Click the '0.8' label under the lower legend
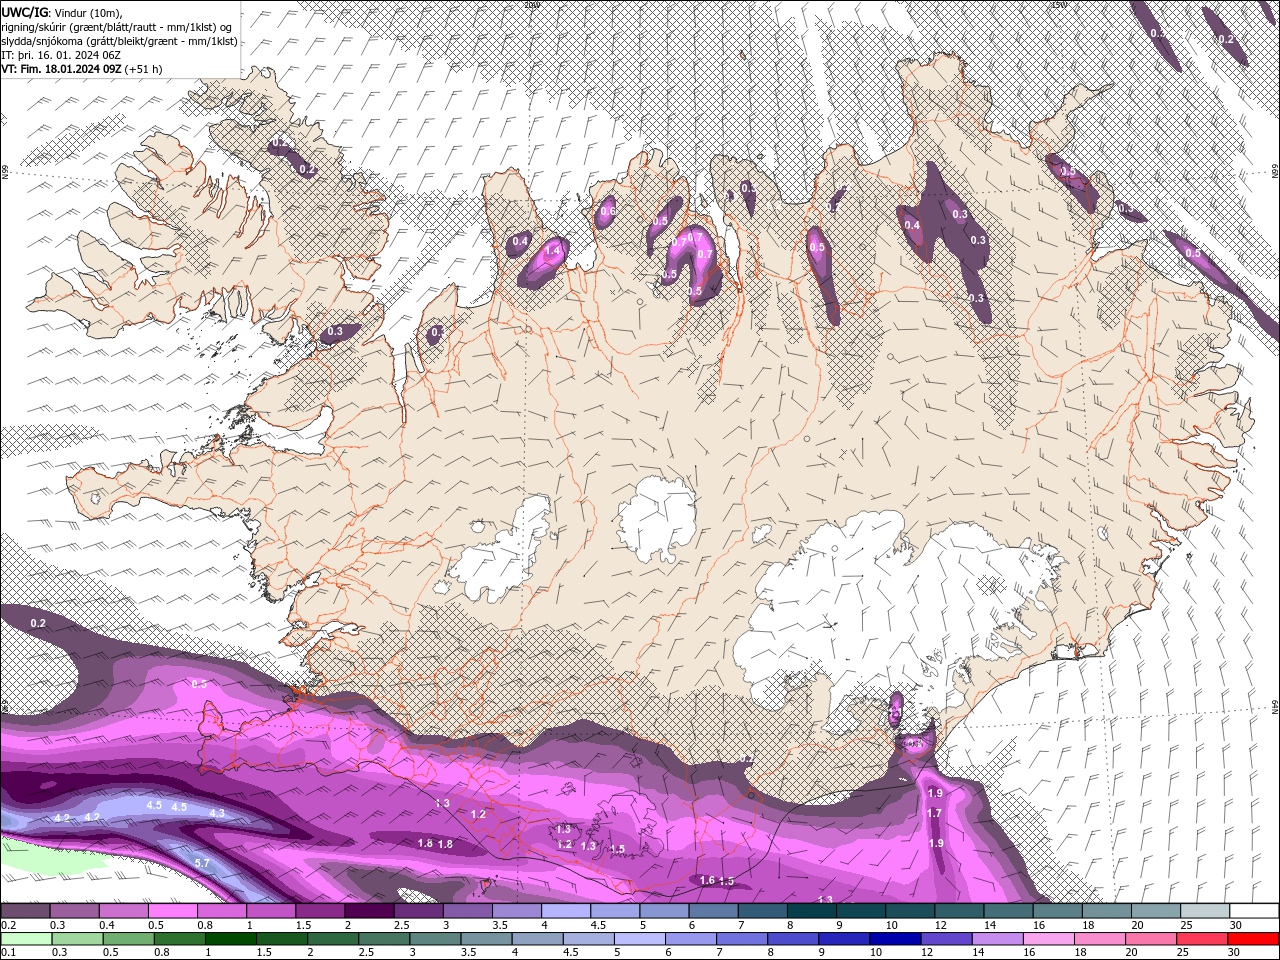Viewport: 1280px width, 960px height. coord(162,952)
